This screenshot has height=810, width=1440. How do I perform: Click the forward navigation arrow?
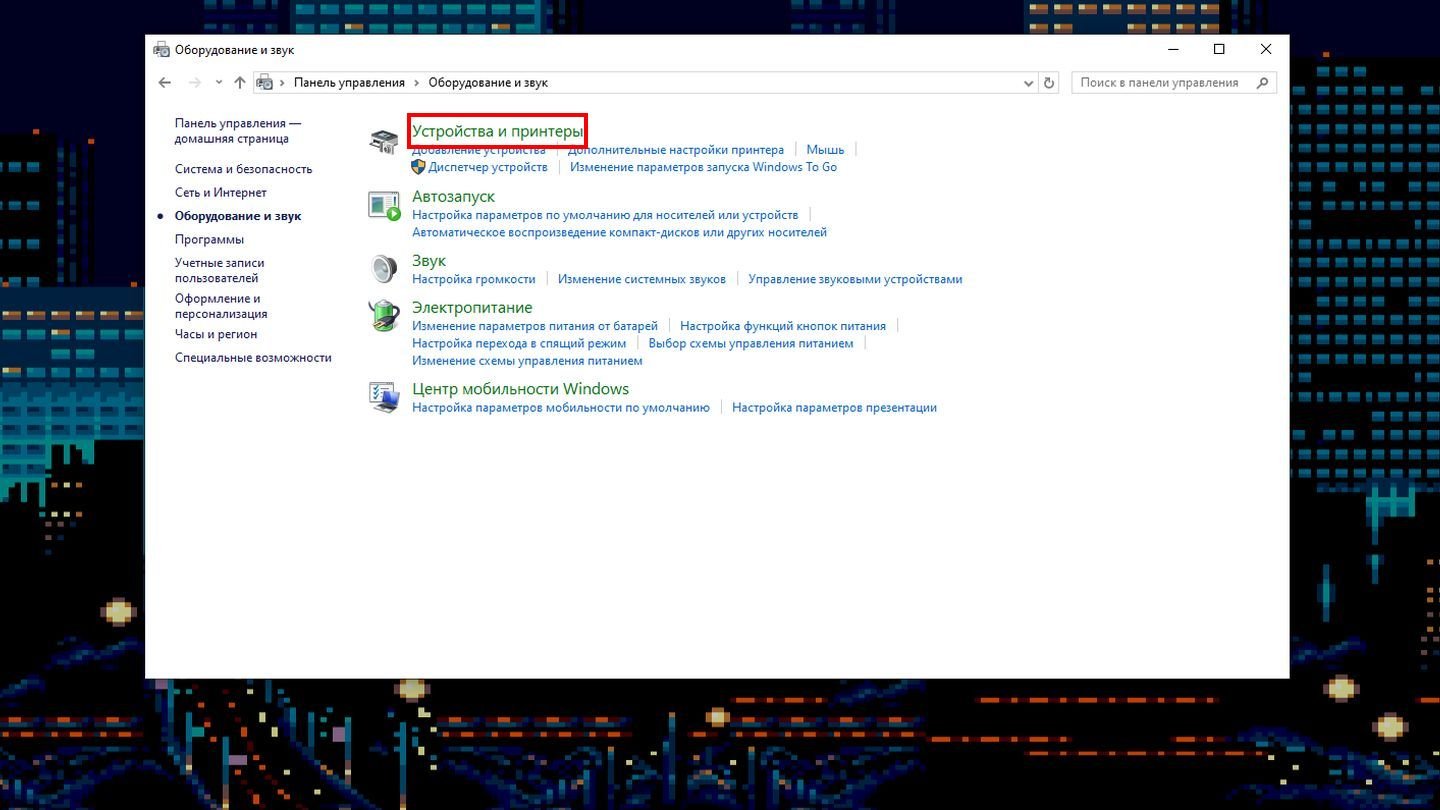pos(195,83)
